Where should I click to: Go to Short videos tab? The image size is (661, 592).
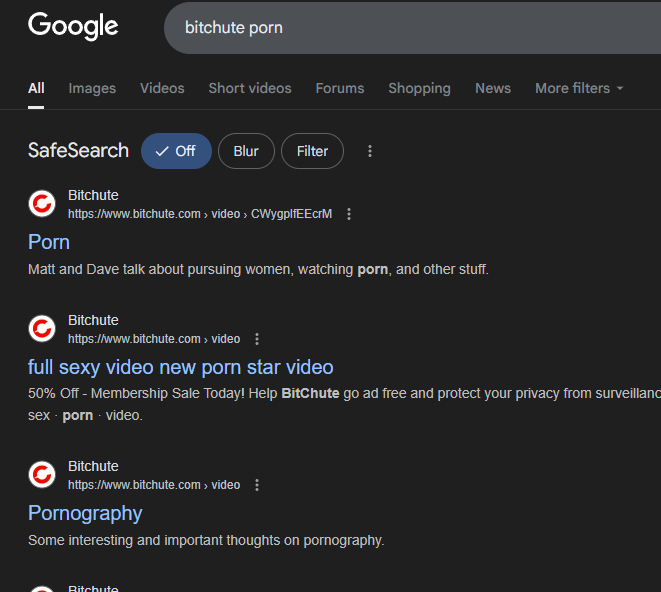point(250,88)
